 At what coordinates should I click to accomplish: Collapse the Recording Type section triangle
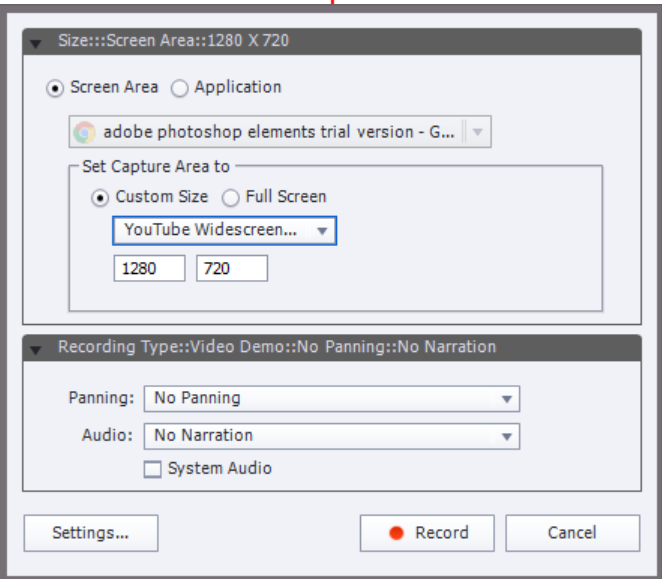[x=37, y=349]
